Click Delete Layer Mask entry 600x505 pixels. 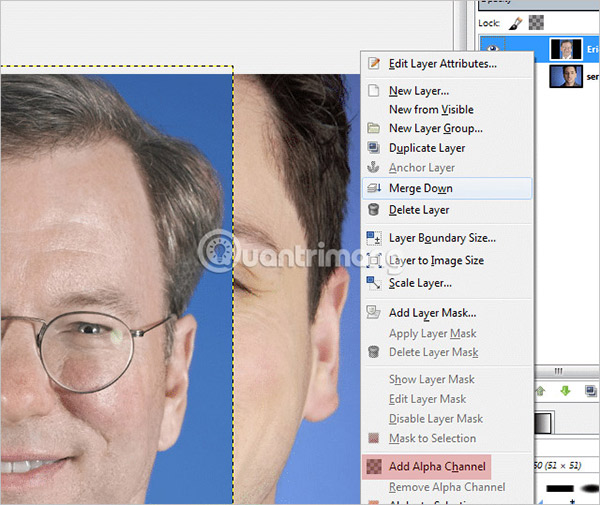pos(447,352)
